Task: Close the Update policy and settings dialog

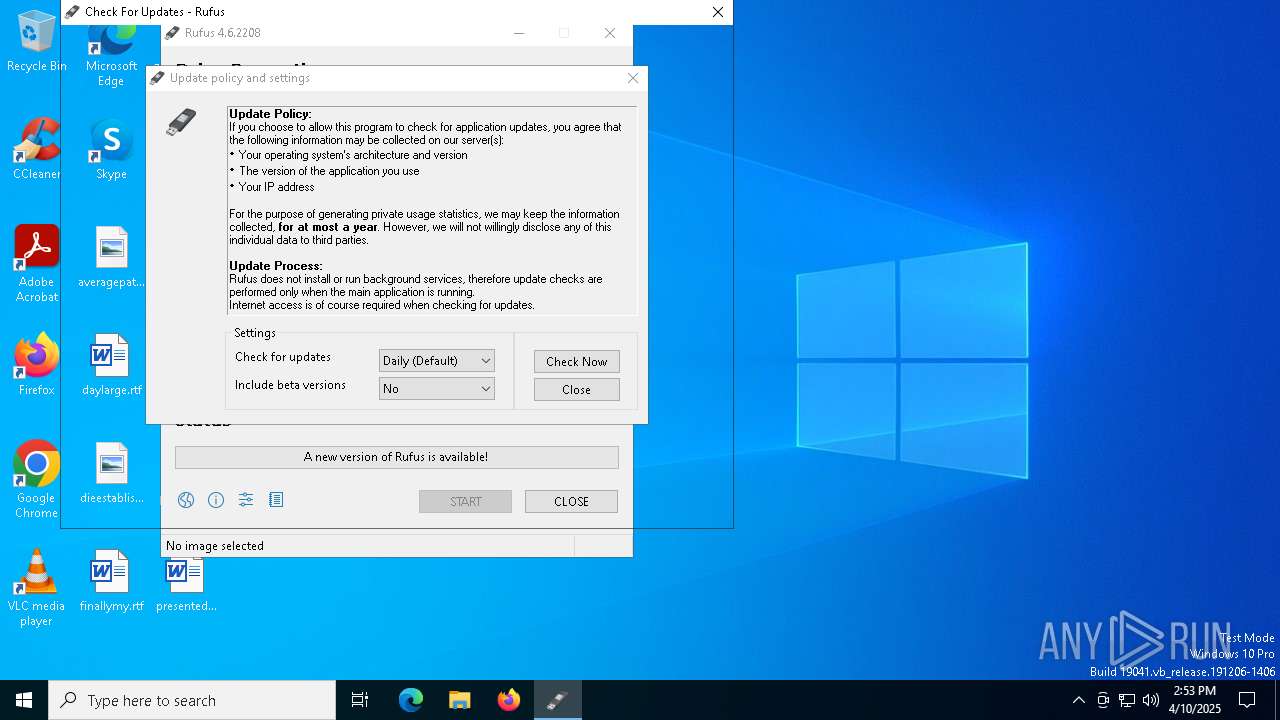Action: point(633,78)
